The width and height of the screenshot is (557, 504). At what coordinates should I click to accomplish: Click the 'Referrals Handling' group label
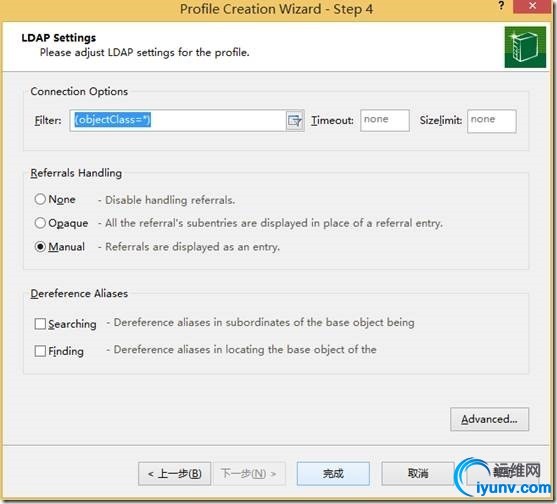click(x=76, y=173)
